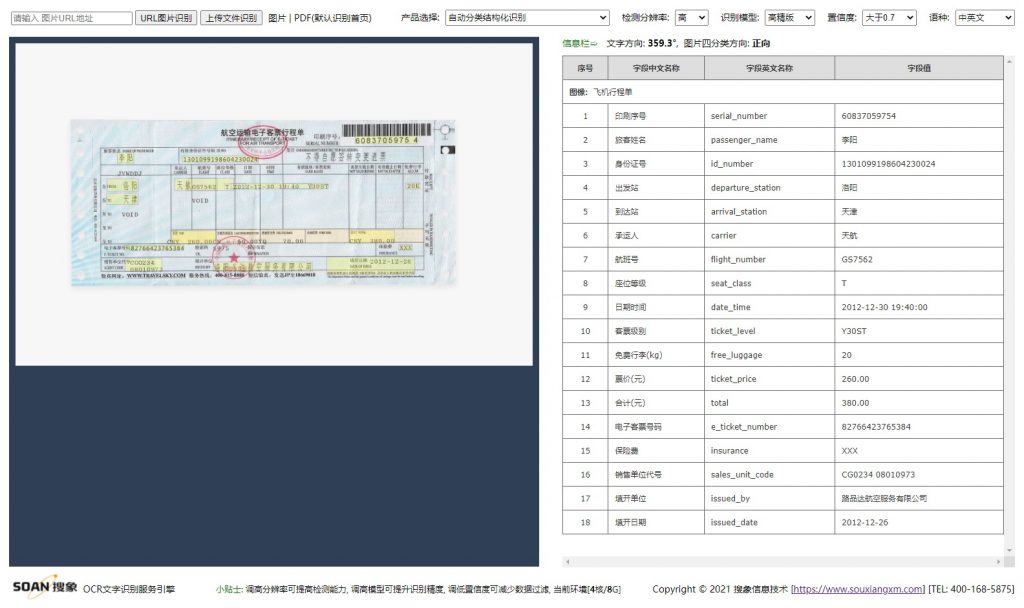
Task: Select the sales_unit_code cell
Action: (x=769, y=475)
